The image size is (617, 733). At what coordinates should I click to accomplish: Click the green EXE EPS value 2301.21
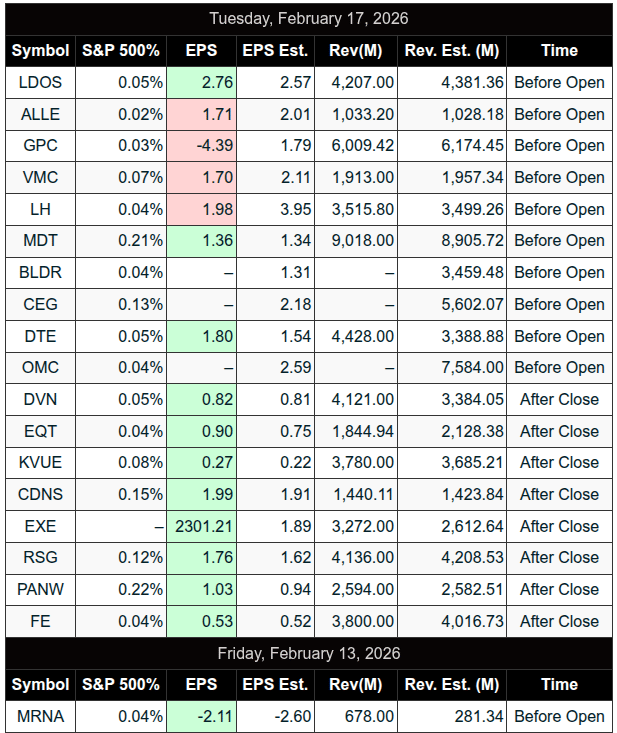[203, 526]
